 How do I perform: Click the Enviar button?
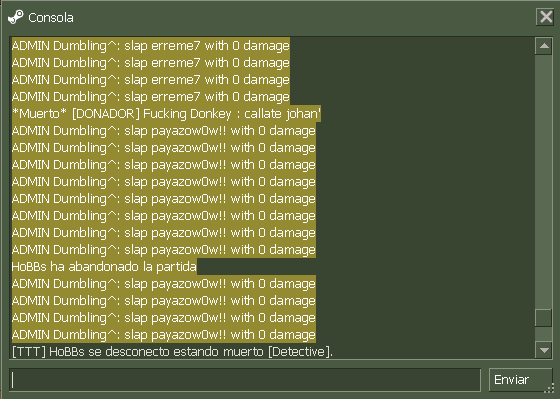520,380
